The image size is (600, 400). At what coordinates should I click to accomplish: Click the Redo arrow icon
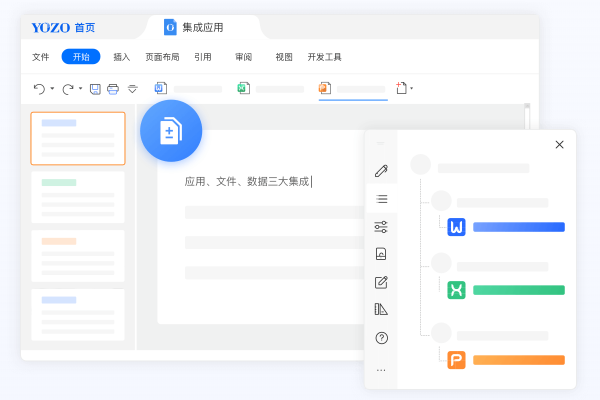click(x=67, y=89)
